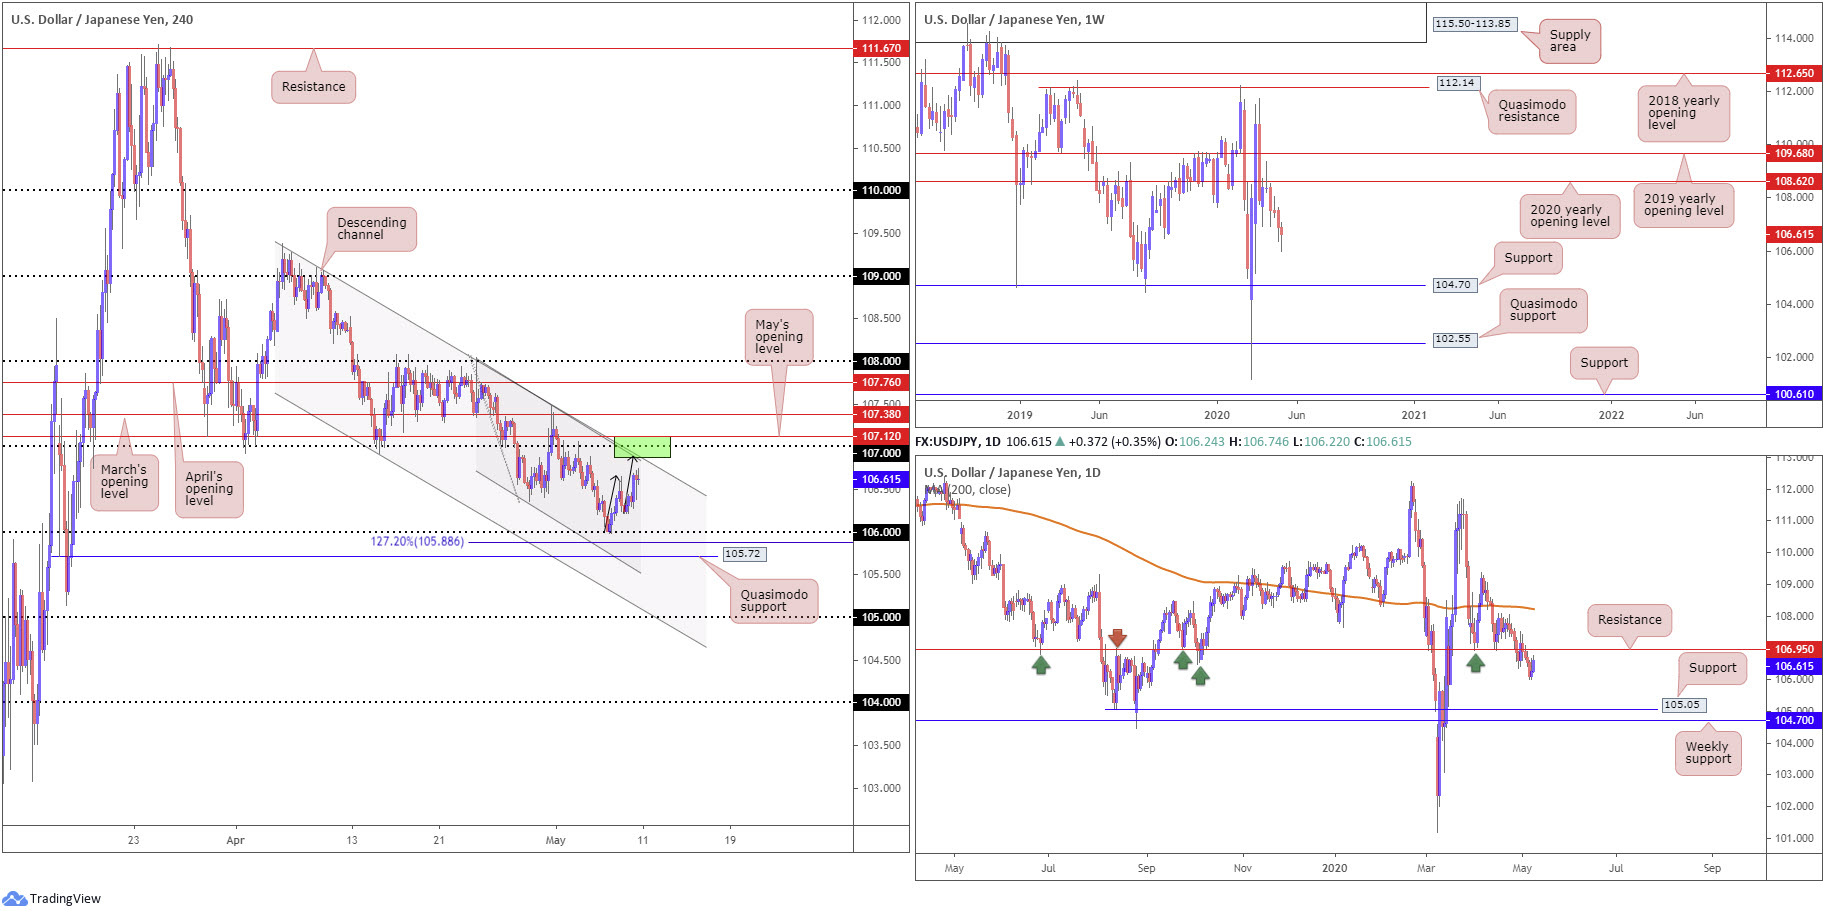Click Nov on the daily time axis

(1242, 868)
